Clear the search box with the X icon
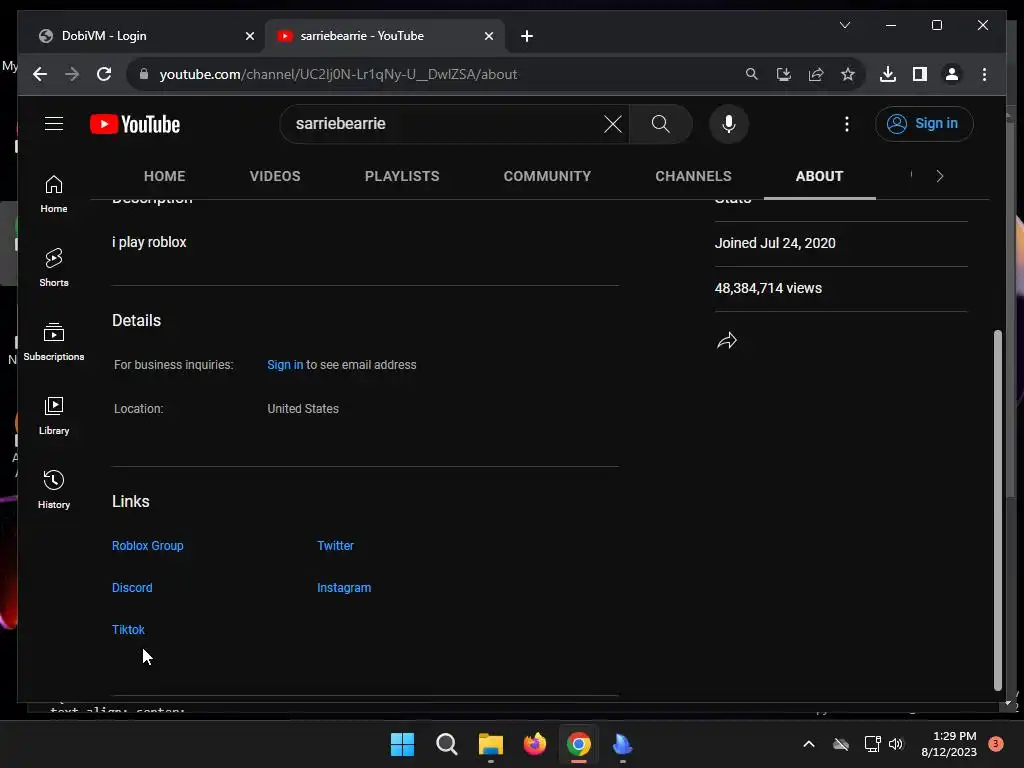 click(x=613, y=123)
